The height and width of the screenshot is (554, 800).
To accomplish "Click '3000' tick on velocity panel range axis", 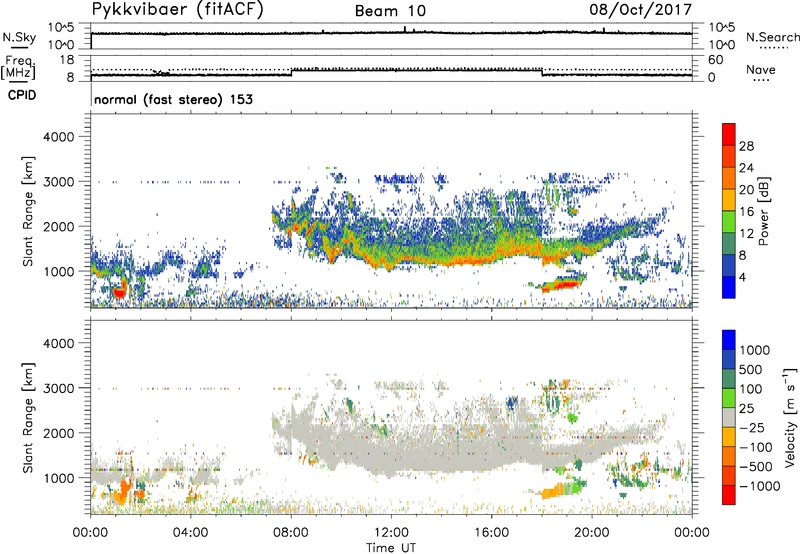I will [59, 388].
